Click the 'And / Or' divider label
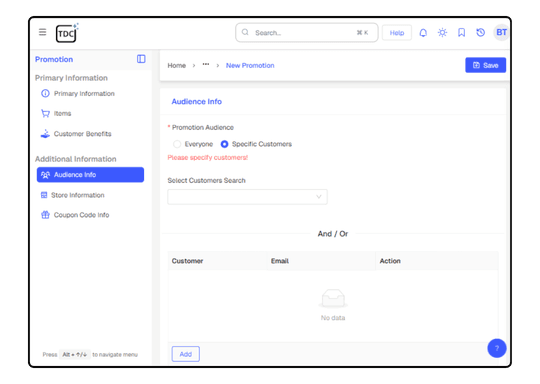Viewport: 540px width, 384px height. (x=333, y=234)
